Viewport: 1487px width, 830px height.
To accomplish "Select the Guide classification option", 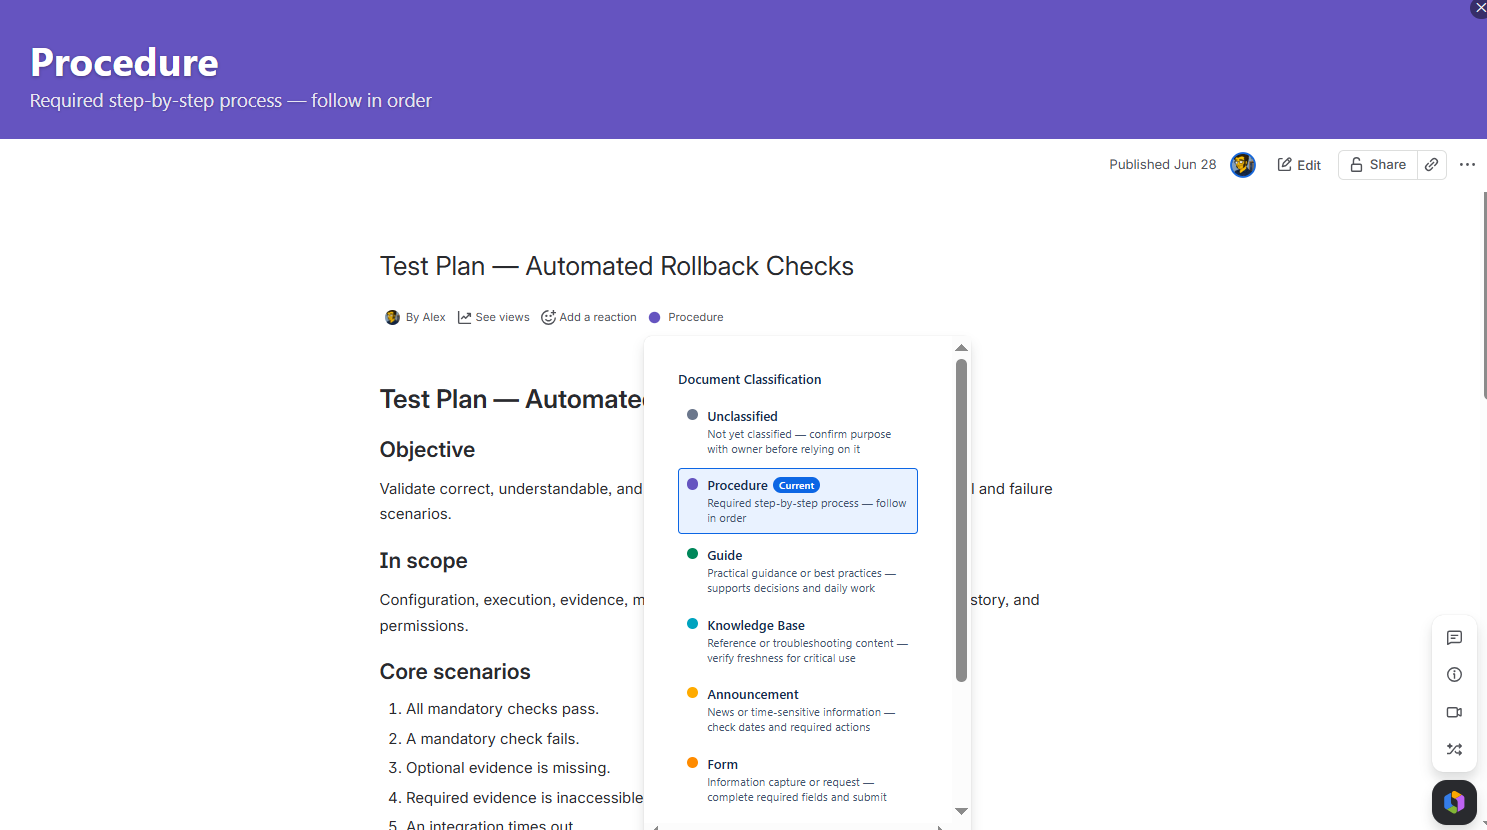I will [x=798, y=571].
